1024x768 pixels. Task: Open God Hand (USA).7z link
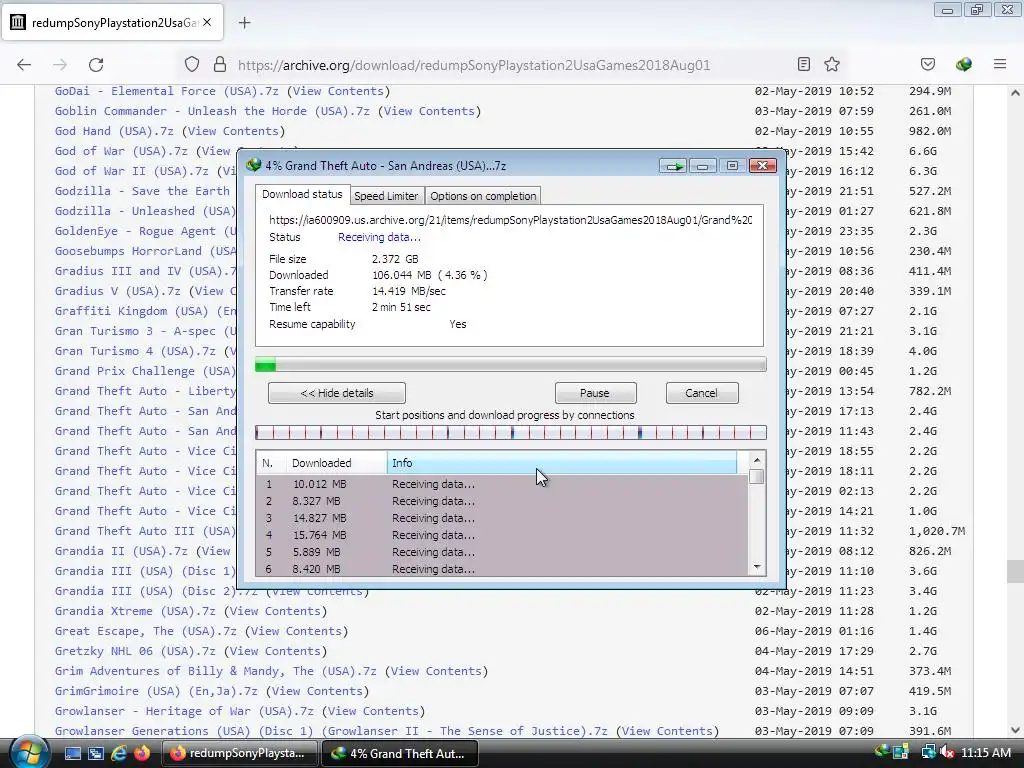tap(114, 131)
